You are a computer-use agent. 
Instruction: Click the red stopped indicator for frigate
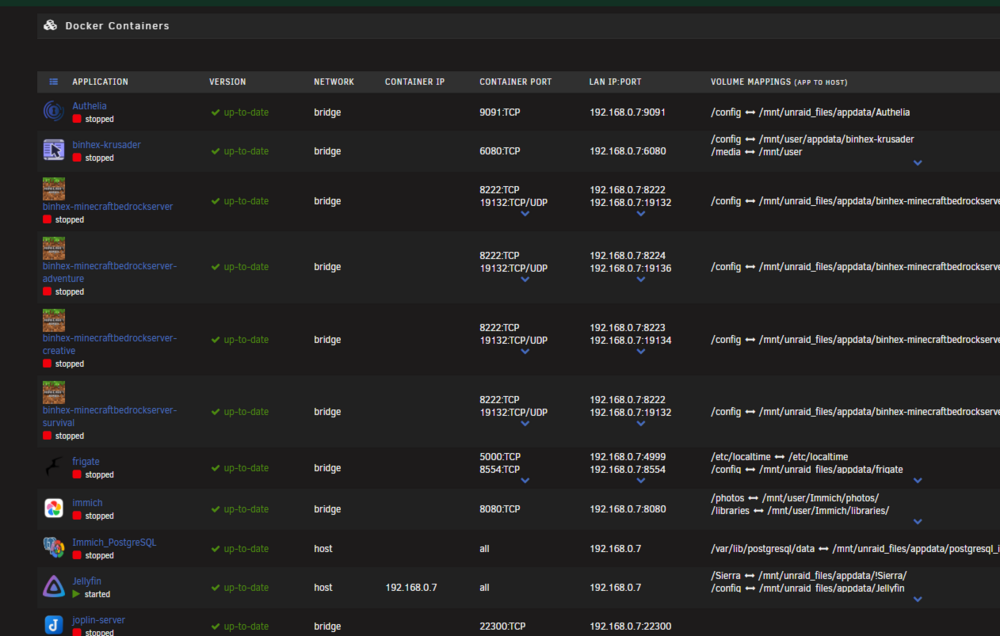(x=77, y=475)
